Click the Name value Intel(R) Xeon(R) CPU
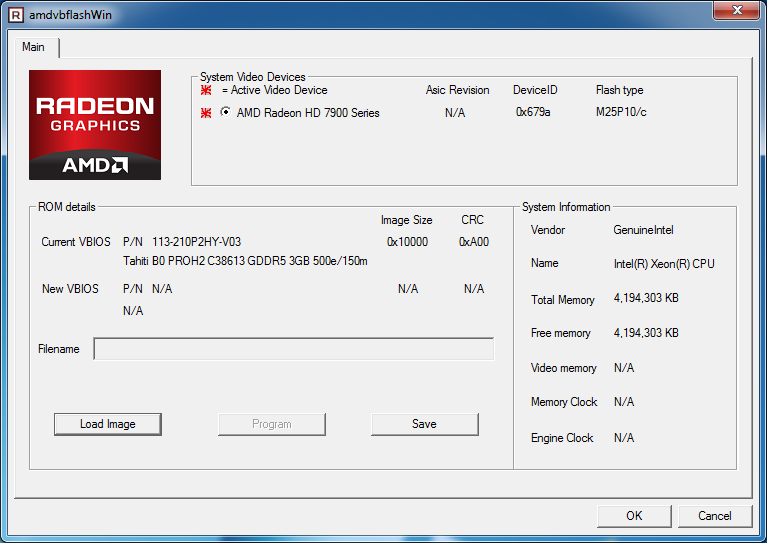767x543 pixels. point(664,264)
